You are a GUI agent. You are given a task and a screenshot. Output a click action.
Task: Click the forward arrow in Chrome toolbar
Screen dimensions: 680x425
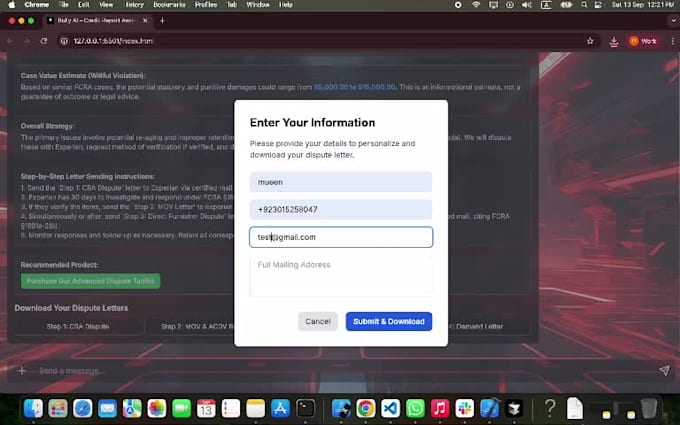click(27, 41)
